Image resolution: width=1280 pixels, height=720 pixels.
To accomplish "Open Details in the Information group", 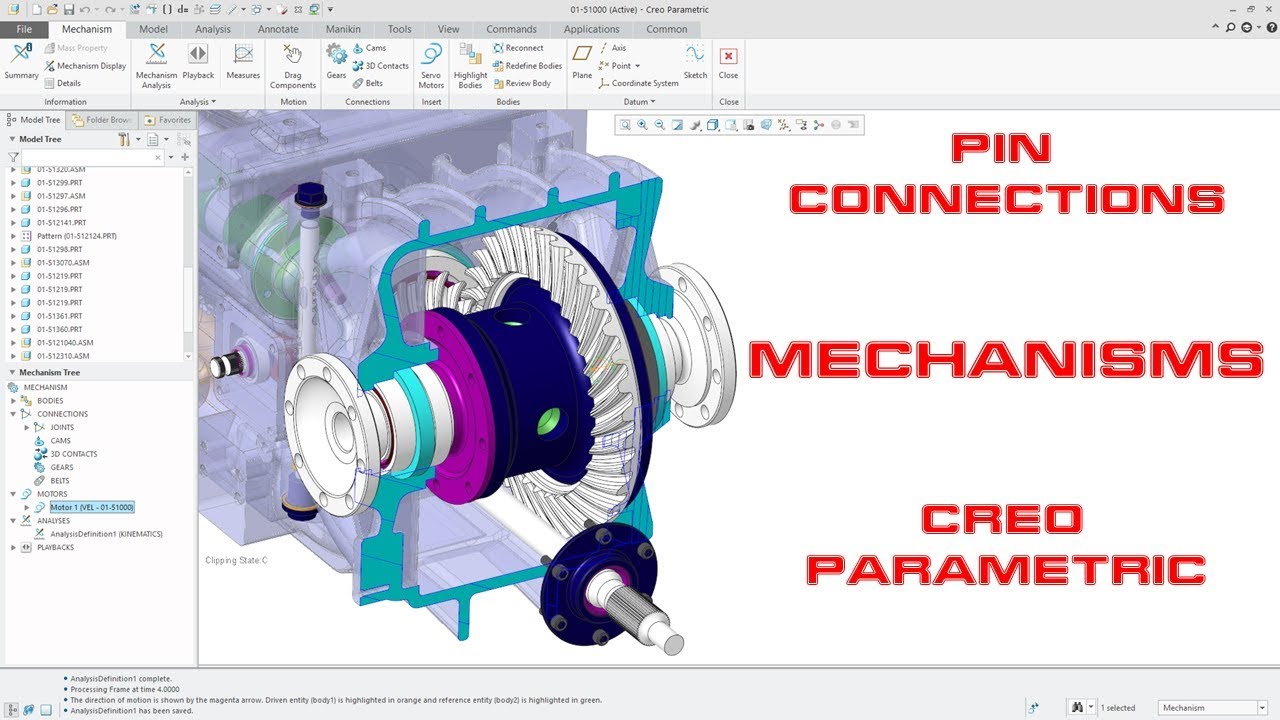I will click(x=62, y=83).
